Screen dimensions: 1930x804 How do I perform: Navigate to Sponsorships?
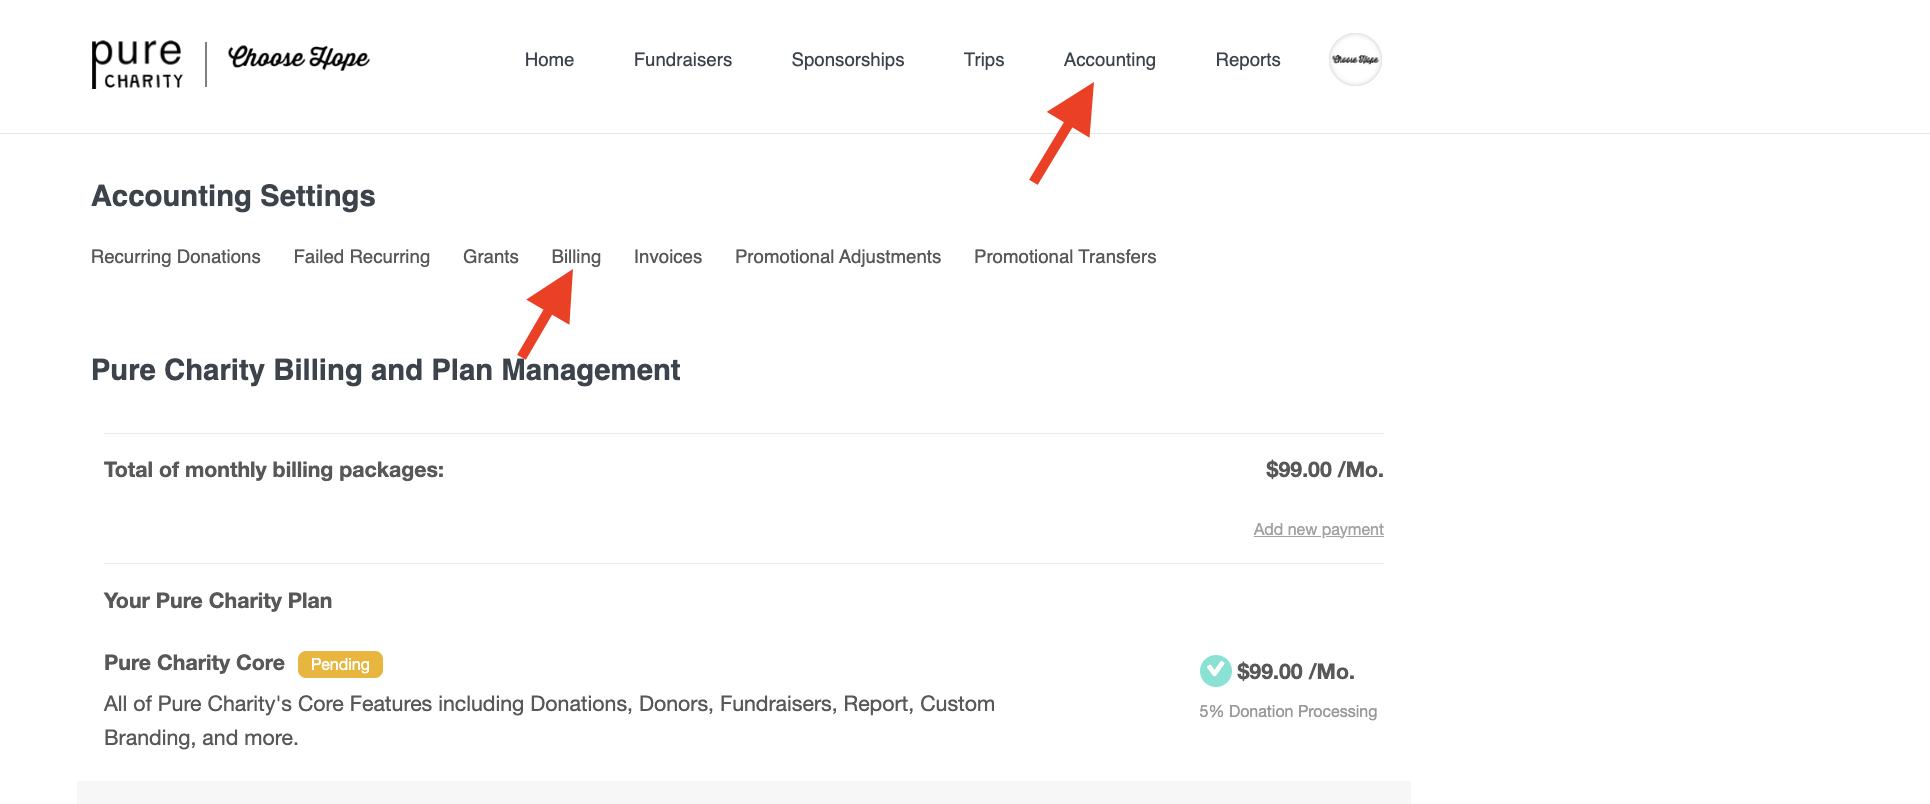click(847, 60)
